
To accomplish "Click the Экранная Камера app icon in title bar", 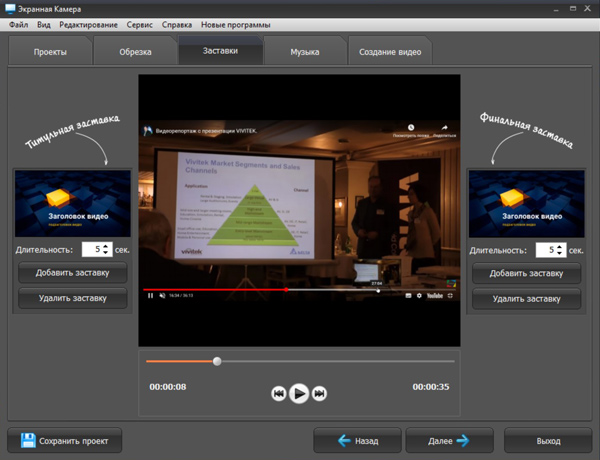I will 10,9.
